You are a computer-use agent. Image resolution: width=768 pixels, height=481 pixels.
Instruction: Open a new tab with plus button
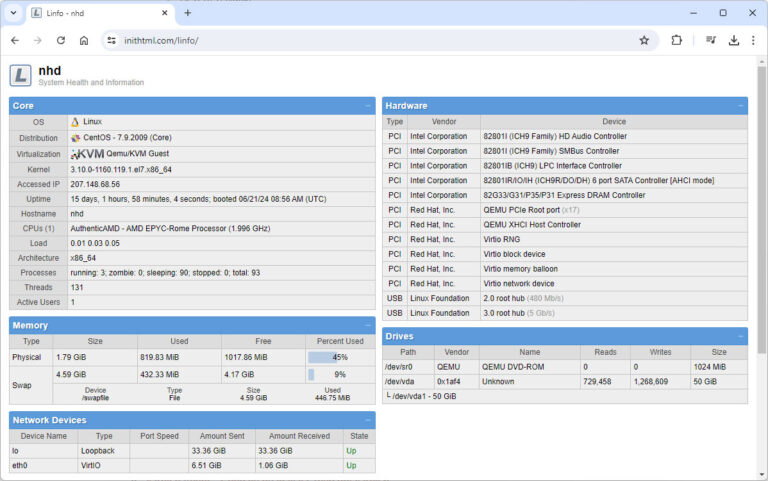[x=188, y=13]
